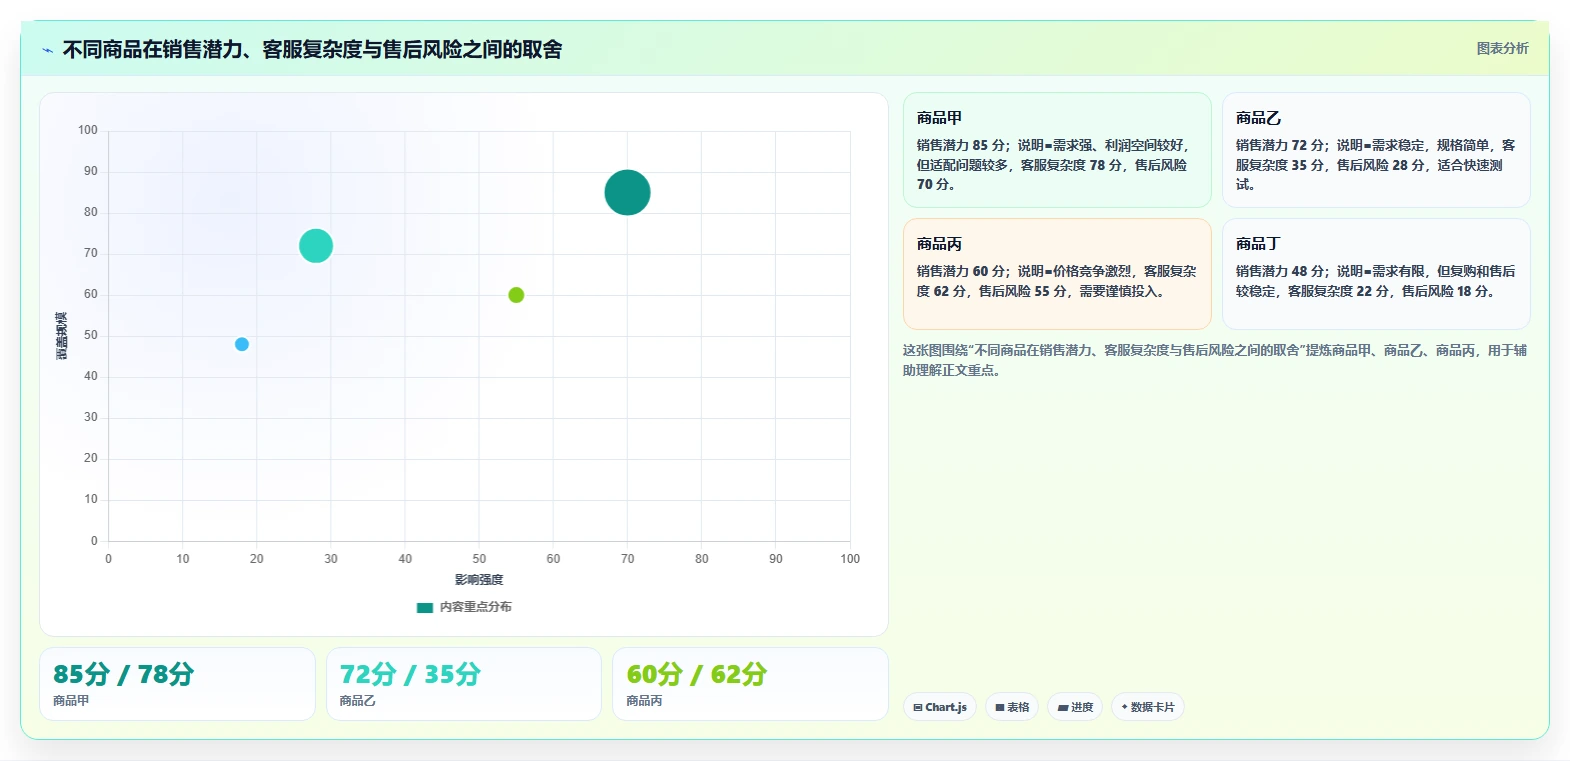This screenshot has height=761, width=1570.
Task: Open the 商品乙 description card
Action: tap(1376, 150)
